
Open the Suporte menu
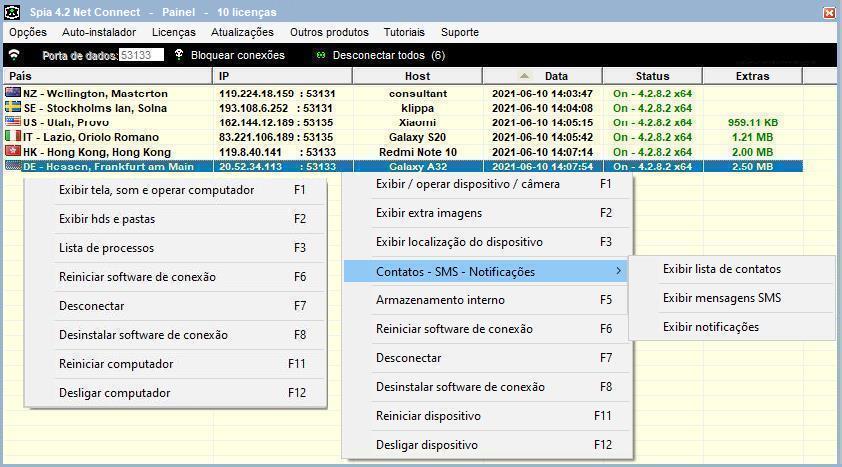click(x=460, y=32)
